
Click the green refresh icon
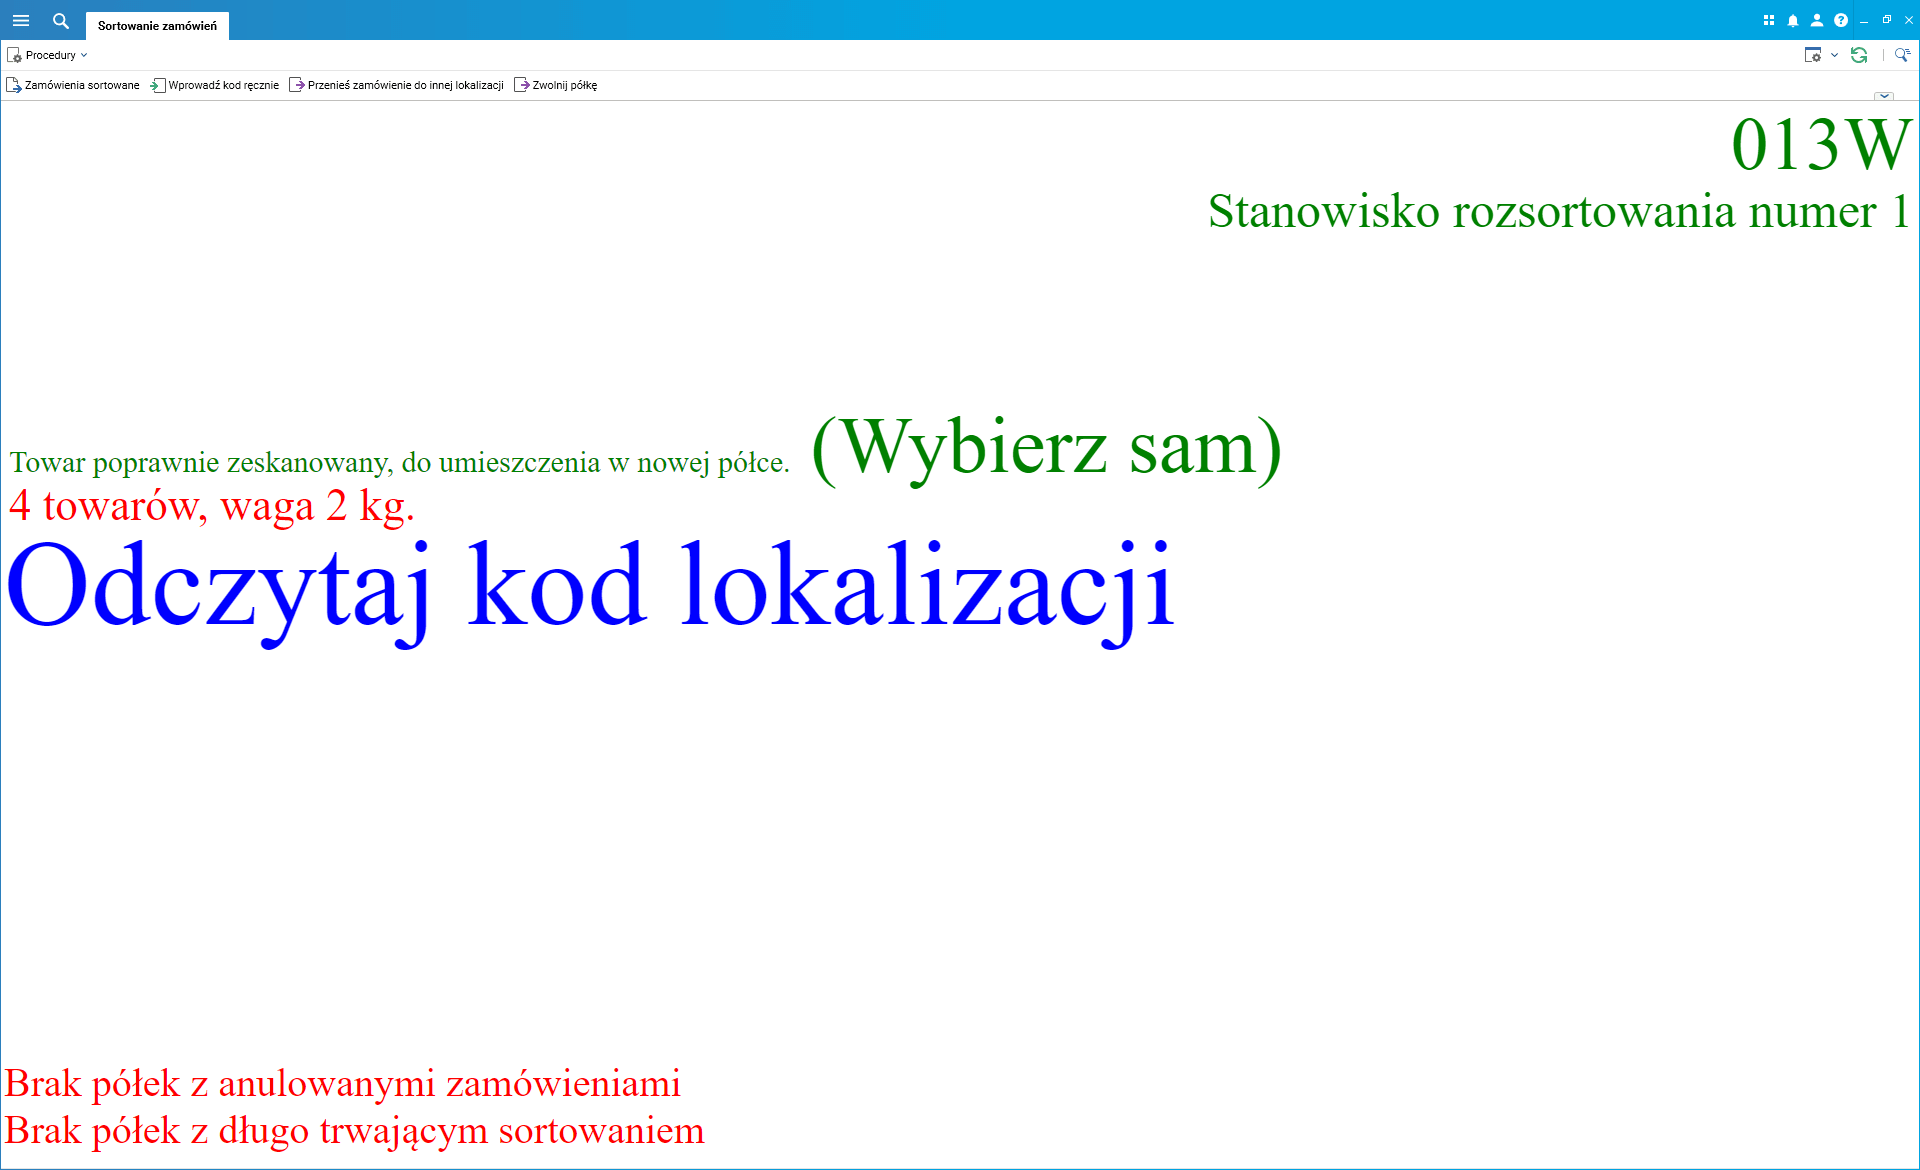point(1859,55)
